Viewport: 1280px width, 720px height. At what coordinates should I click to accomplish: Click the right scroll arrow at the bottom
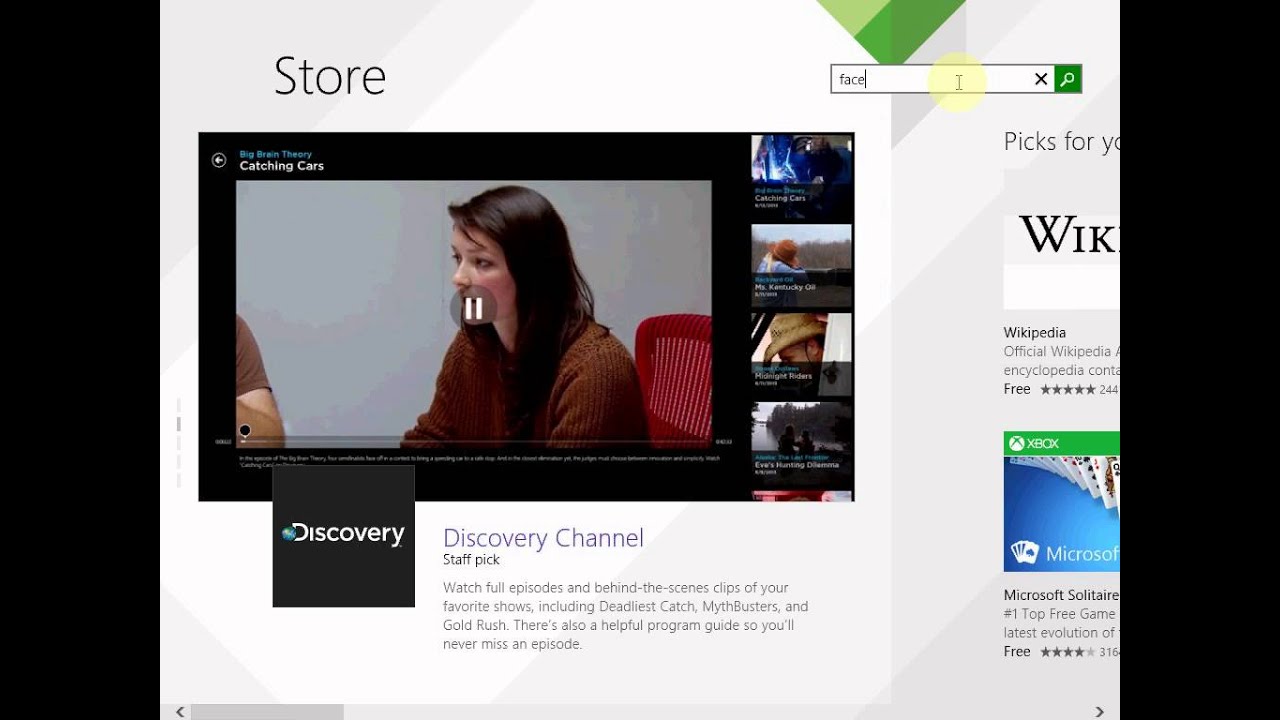[x=1099, y=712]
